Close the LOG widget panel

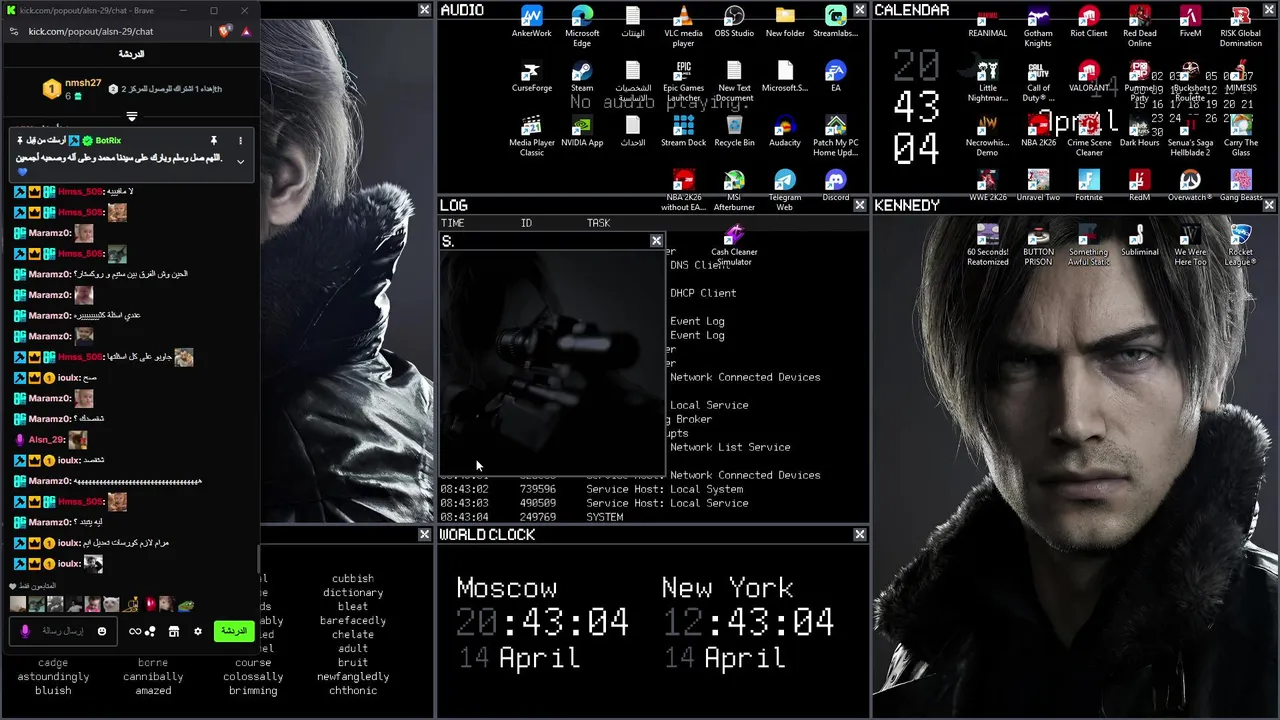coord(860,205)
